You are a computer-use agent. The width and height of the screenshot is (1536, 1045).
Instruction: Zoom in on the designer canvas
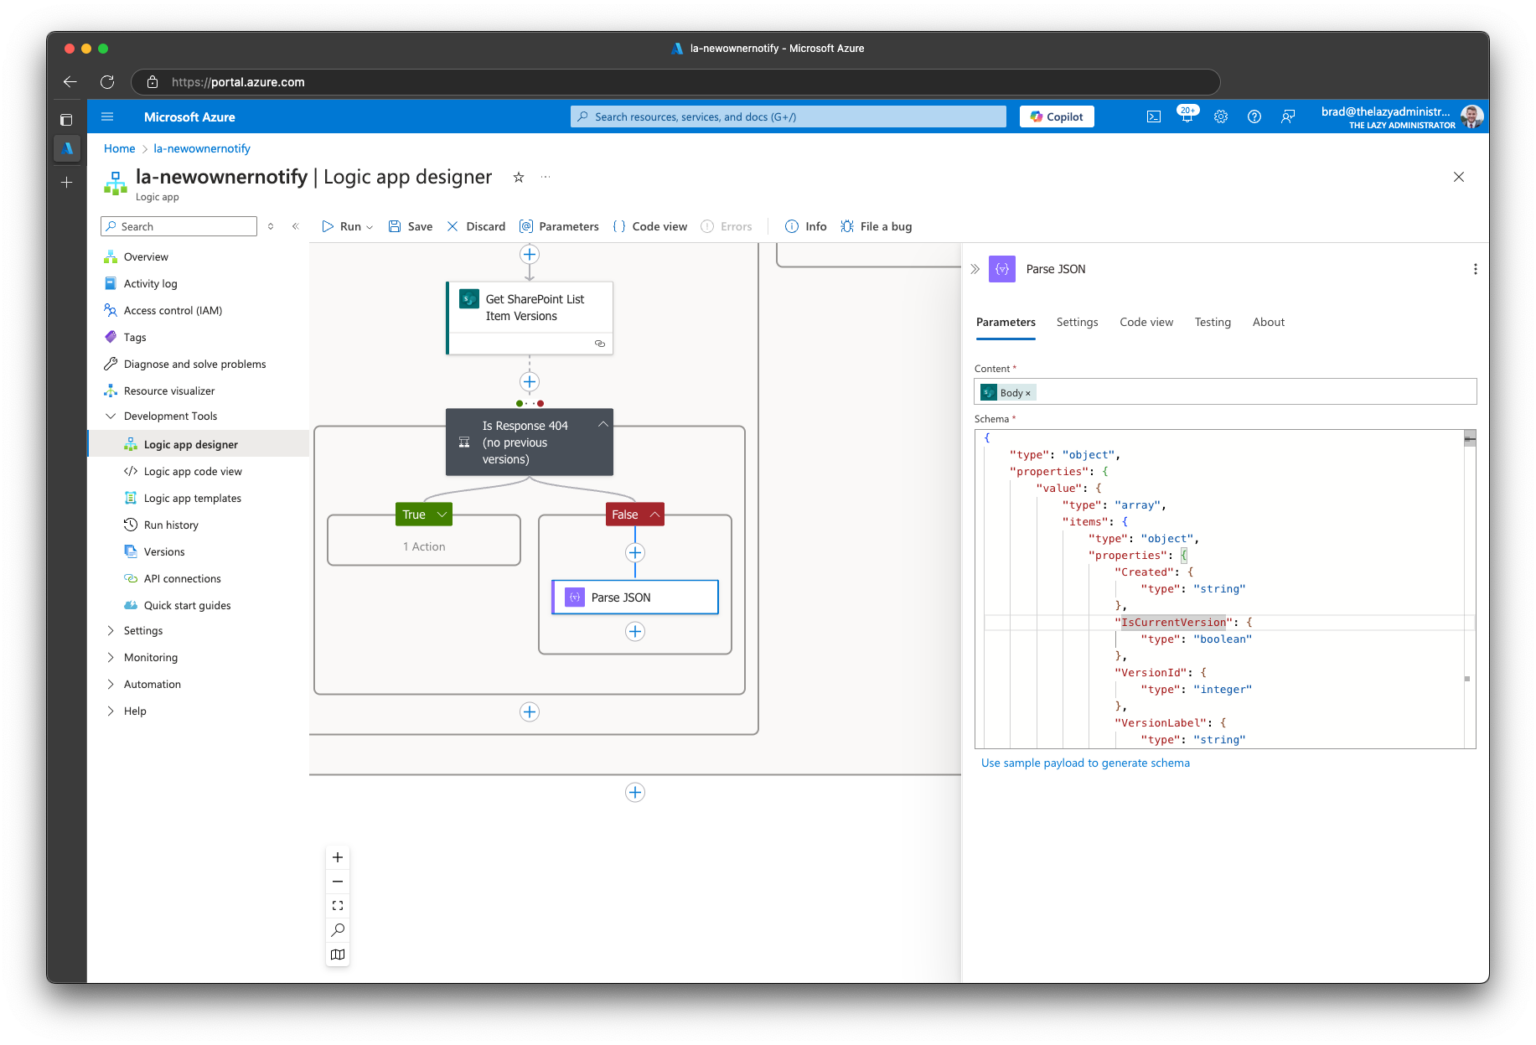(337, 858)
